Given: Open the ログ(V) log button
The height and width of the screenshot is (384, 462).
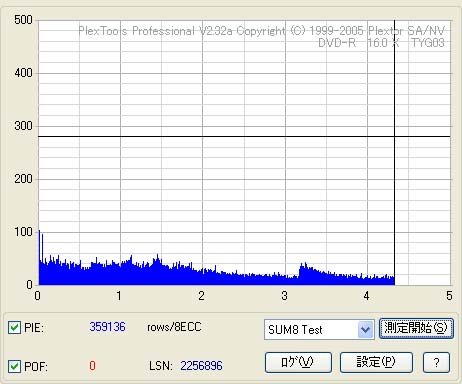Looking at the screenshot, I should click(298, 362).
